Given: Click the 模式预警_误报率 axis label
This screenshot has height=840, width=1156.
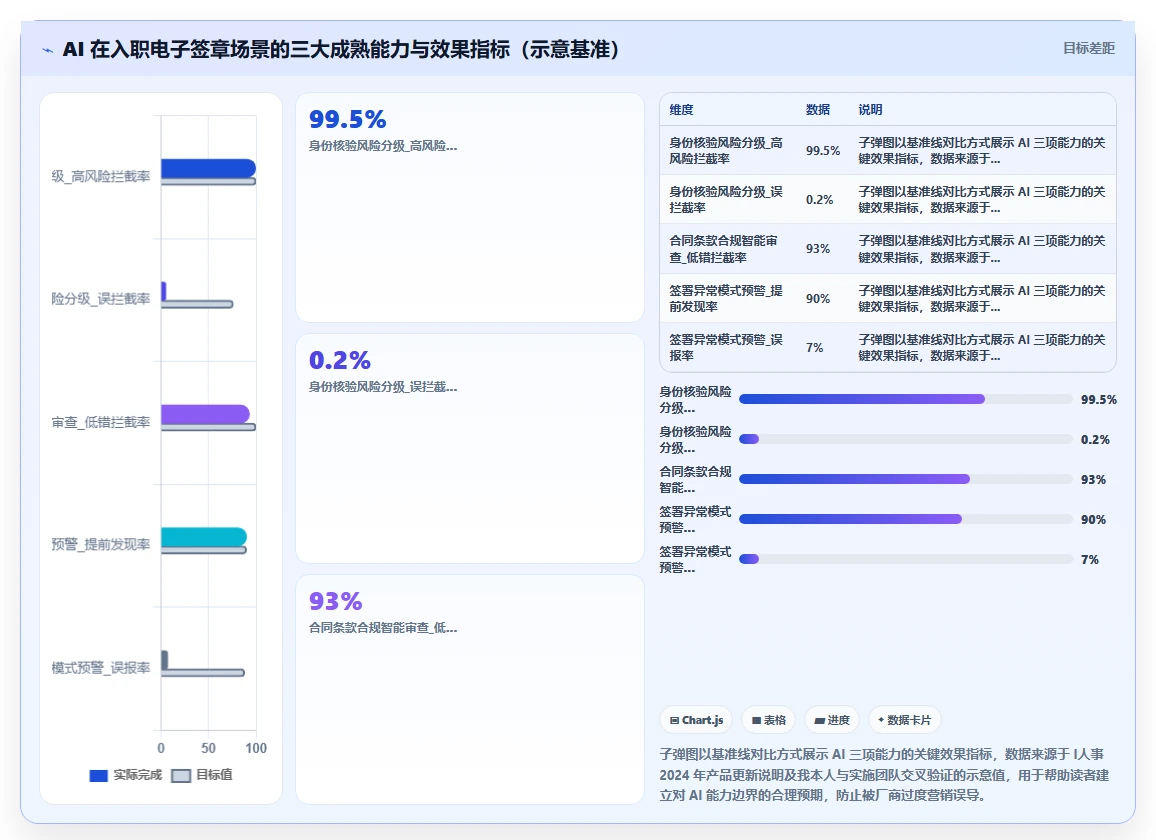Looking at the screenshot, I should click(x=100, y=667).
